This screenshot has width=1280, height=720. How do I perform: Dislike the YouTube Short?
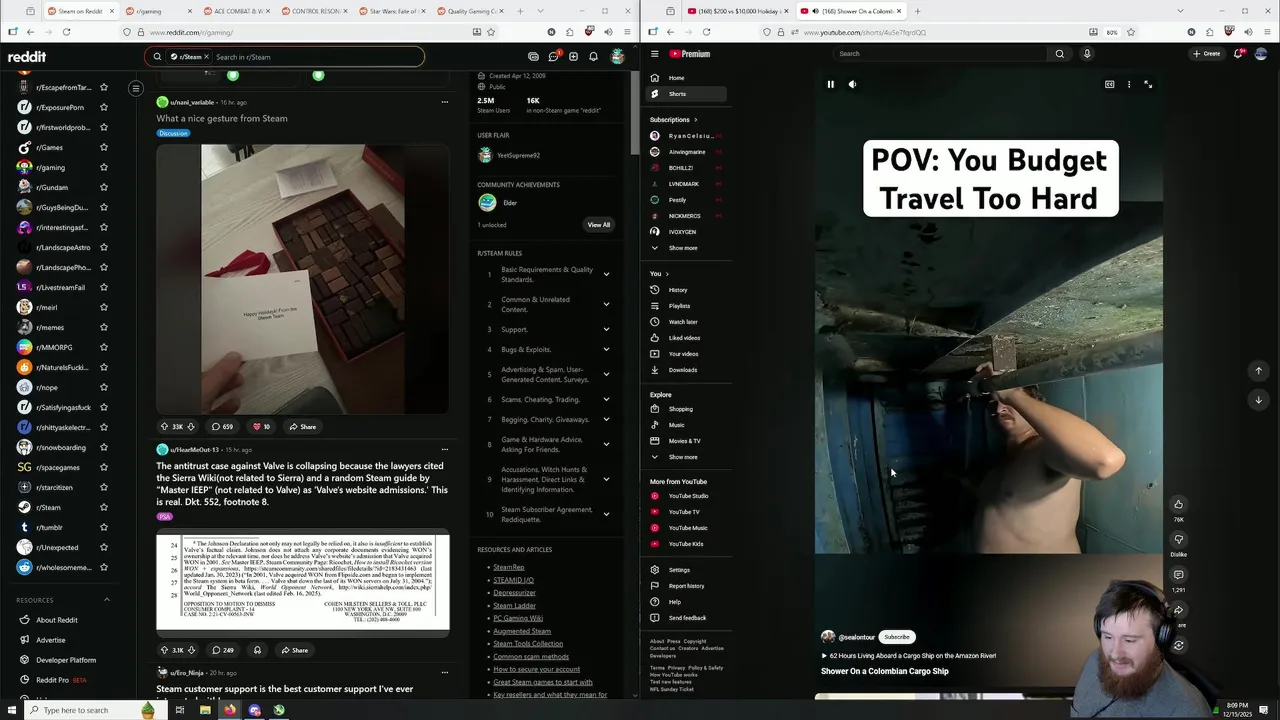[1178, 540]
